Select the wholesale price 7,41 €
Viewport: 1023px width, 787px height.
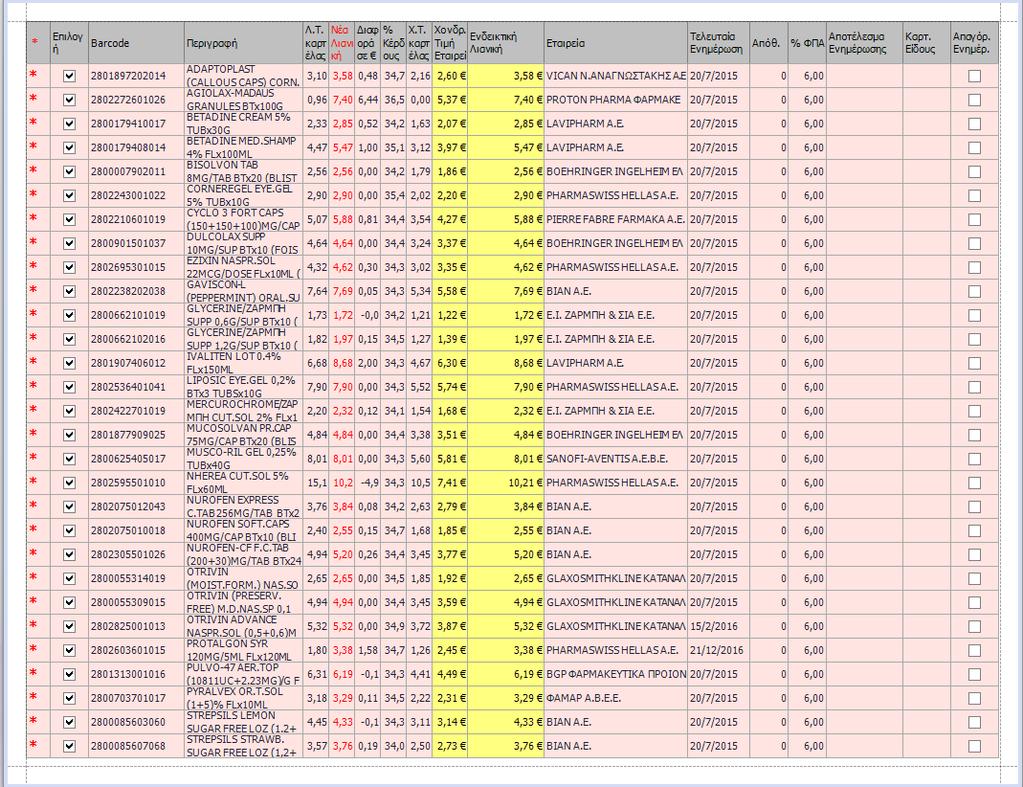click(x=450, y=483)
